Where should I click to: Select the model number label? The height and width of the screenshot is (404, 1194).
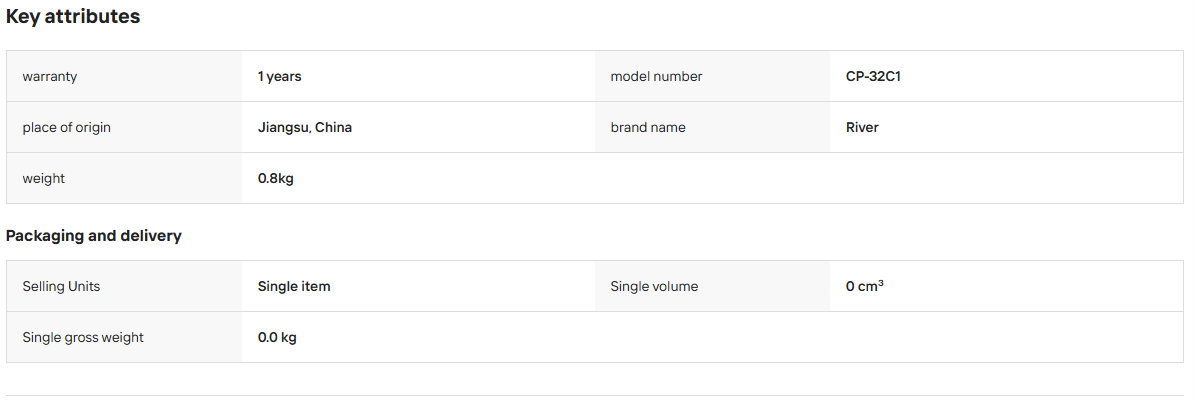coord(656,76)
